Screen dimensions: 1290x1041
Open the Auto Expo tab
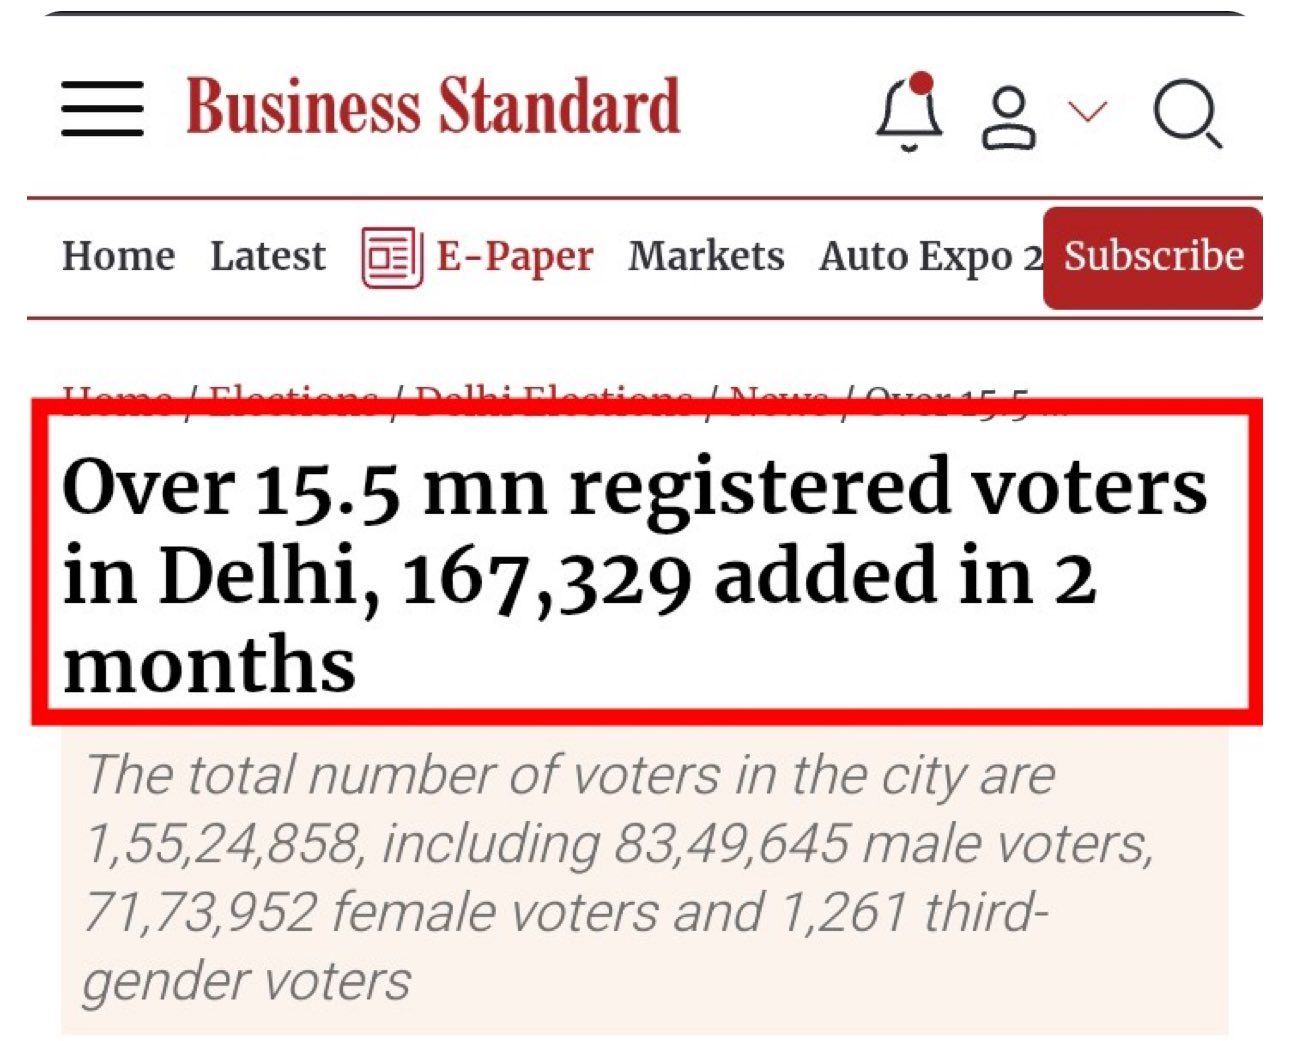pos(929,256)
